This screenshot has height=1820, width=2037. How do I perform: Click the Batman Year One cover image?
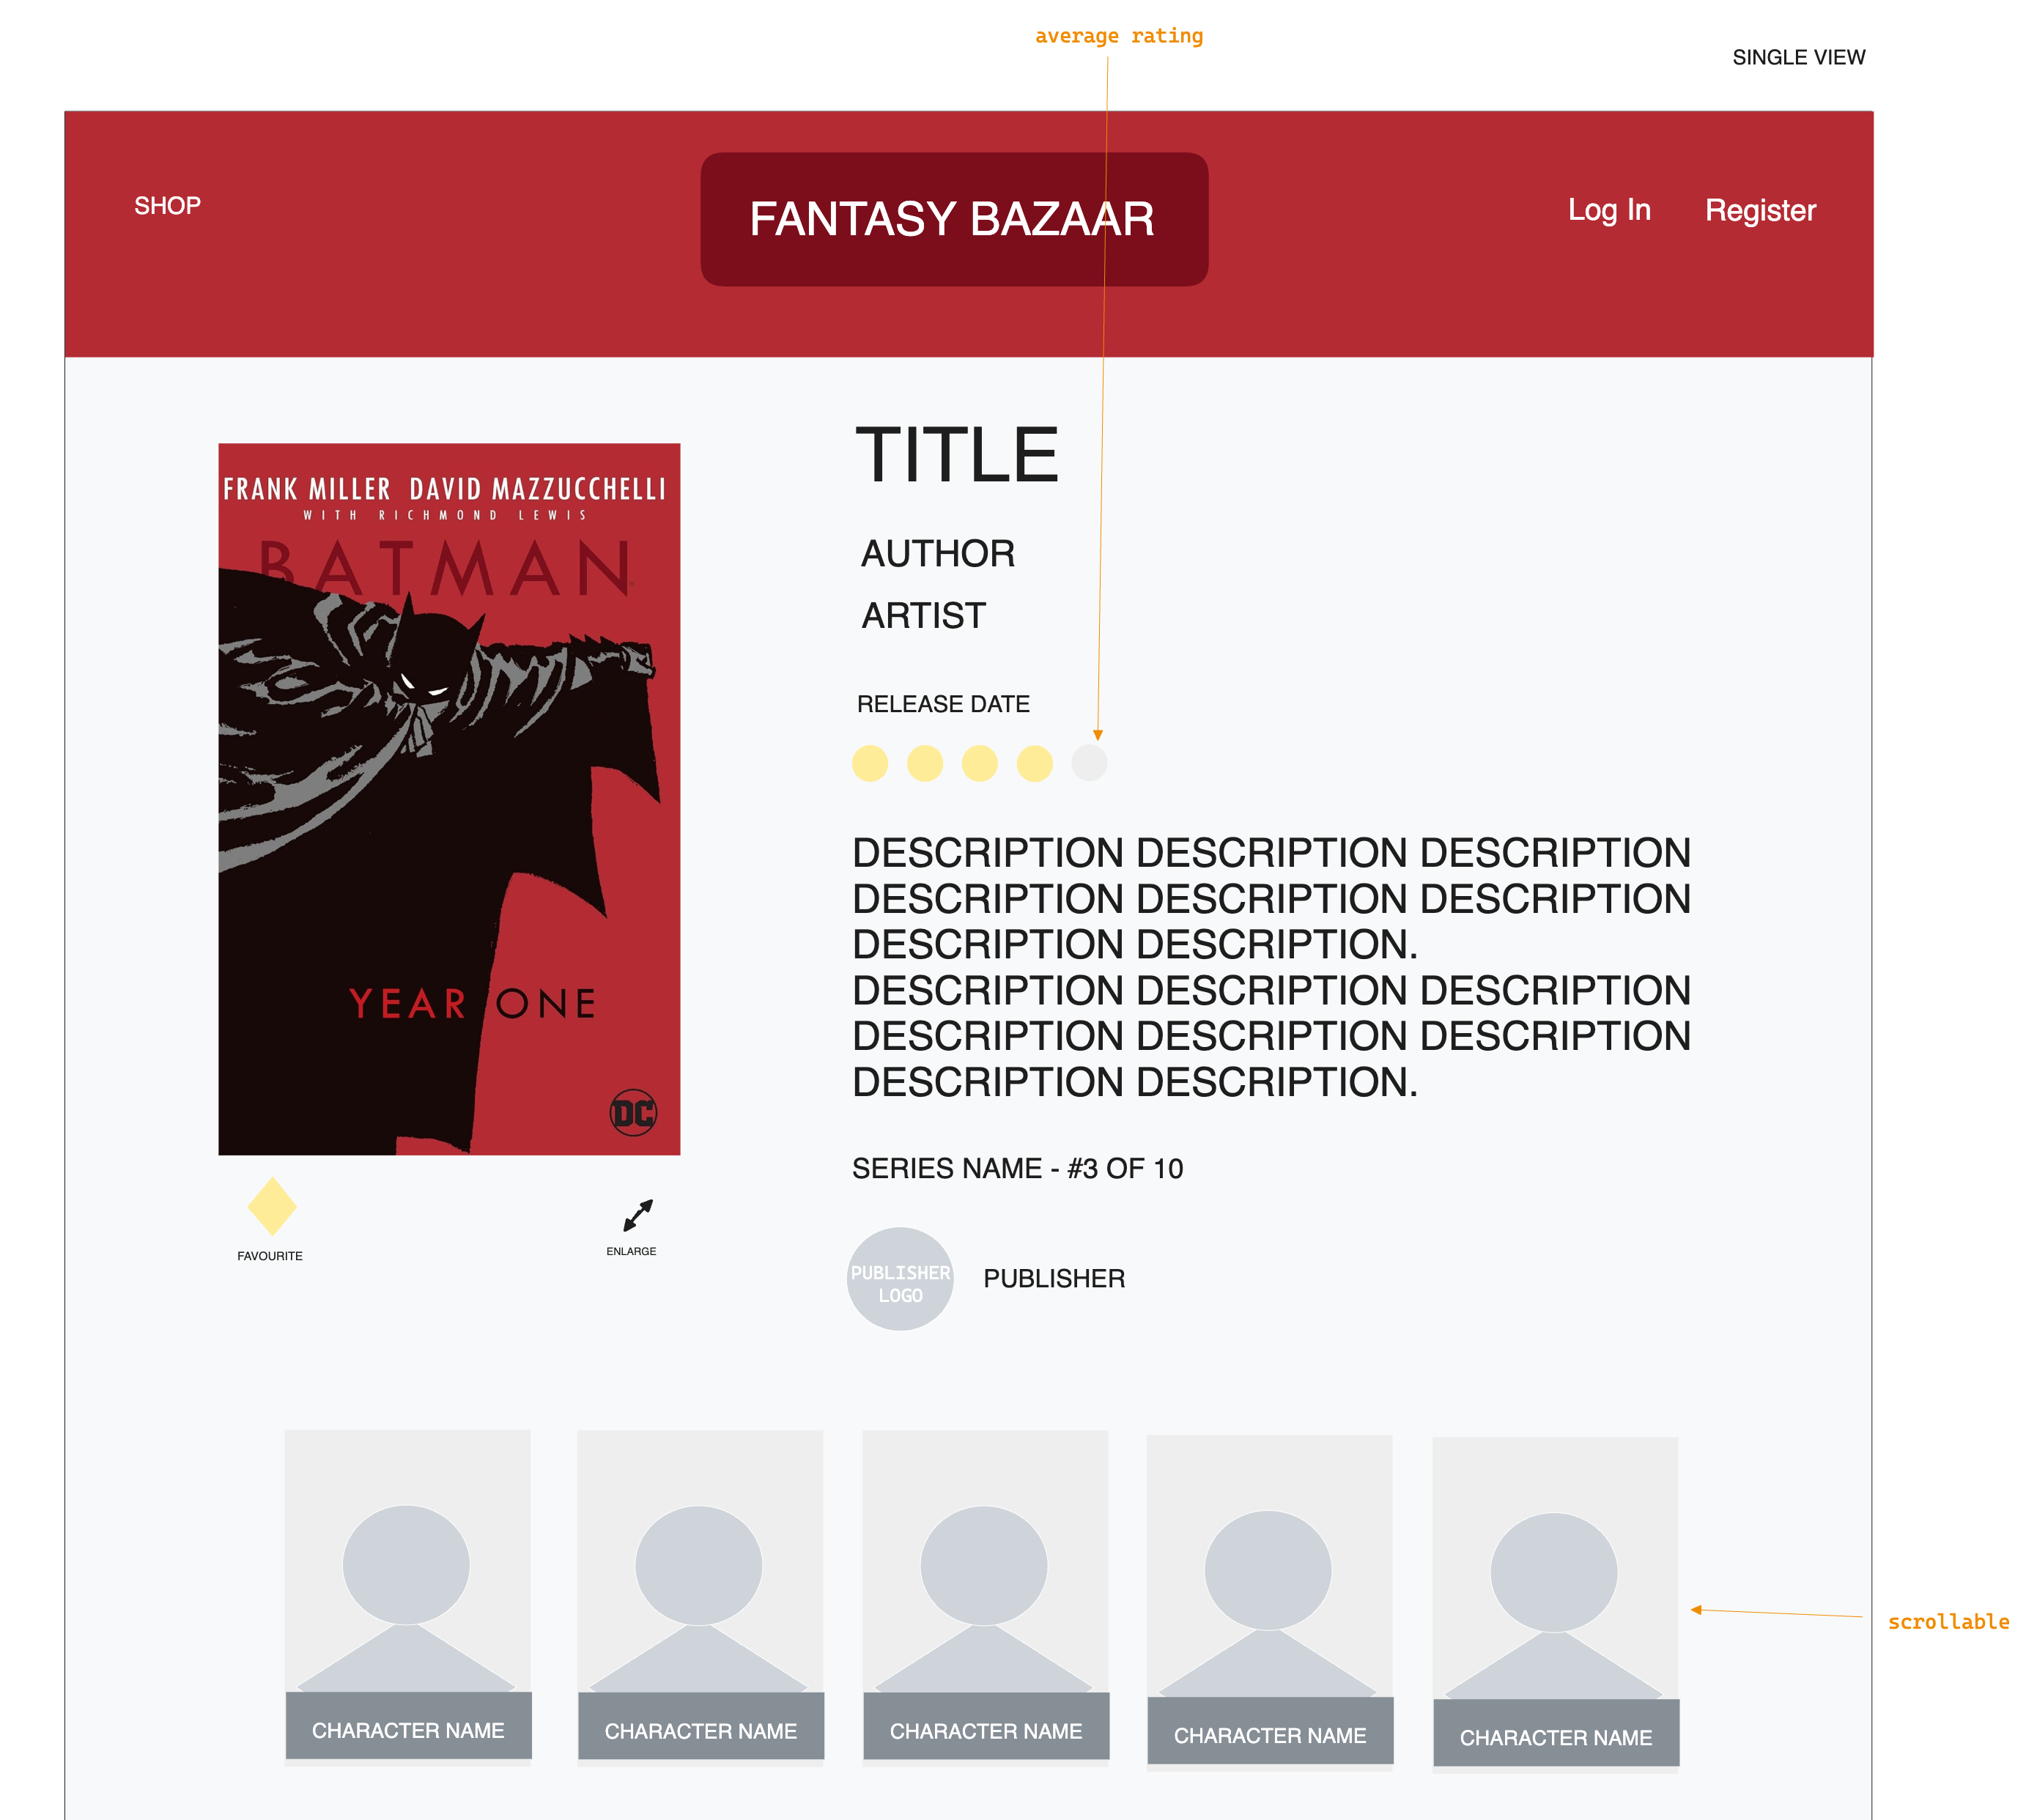449,799
